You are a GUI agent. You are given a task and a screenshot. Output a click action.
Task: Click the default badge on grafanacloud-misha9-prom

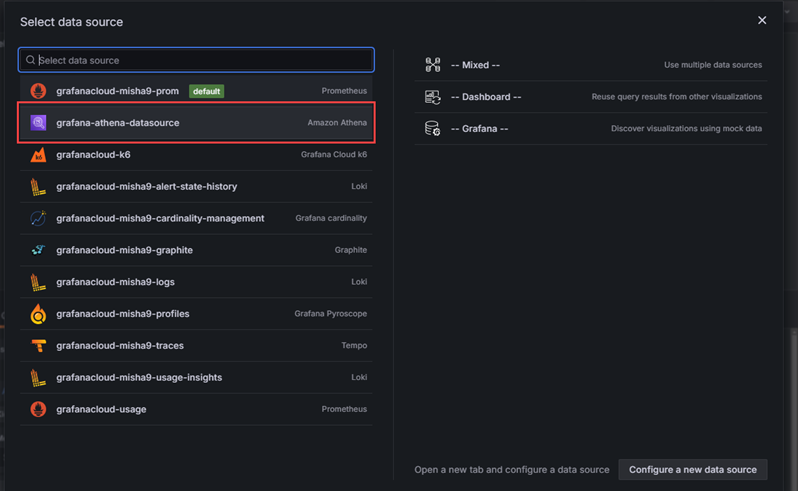207,91
